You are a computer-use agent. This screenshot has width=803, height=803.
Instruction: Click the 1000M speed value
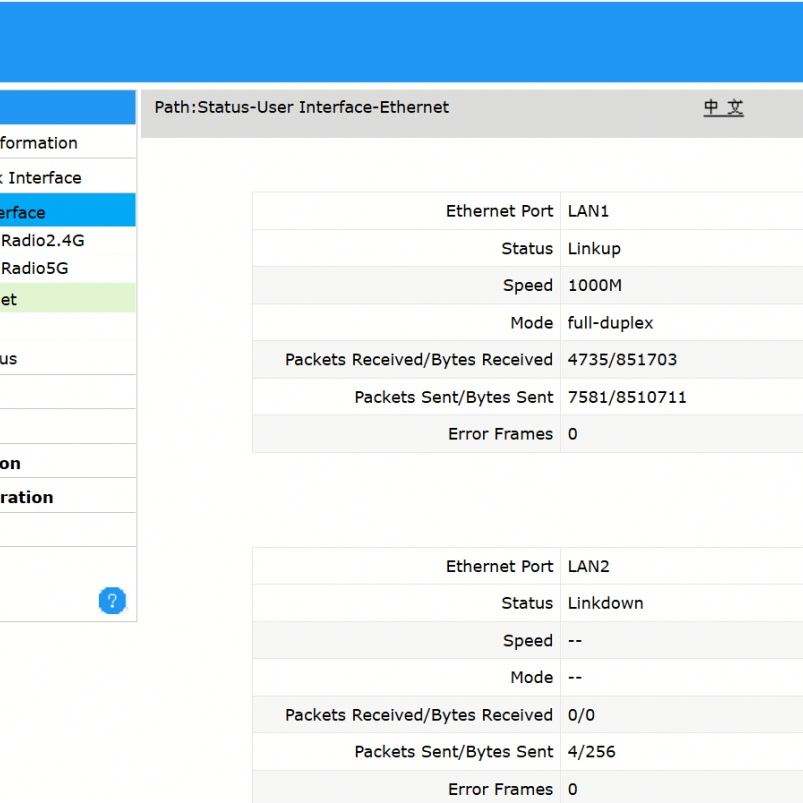pos(594,285)
